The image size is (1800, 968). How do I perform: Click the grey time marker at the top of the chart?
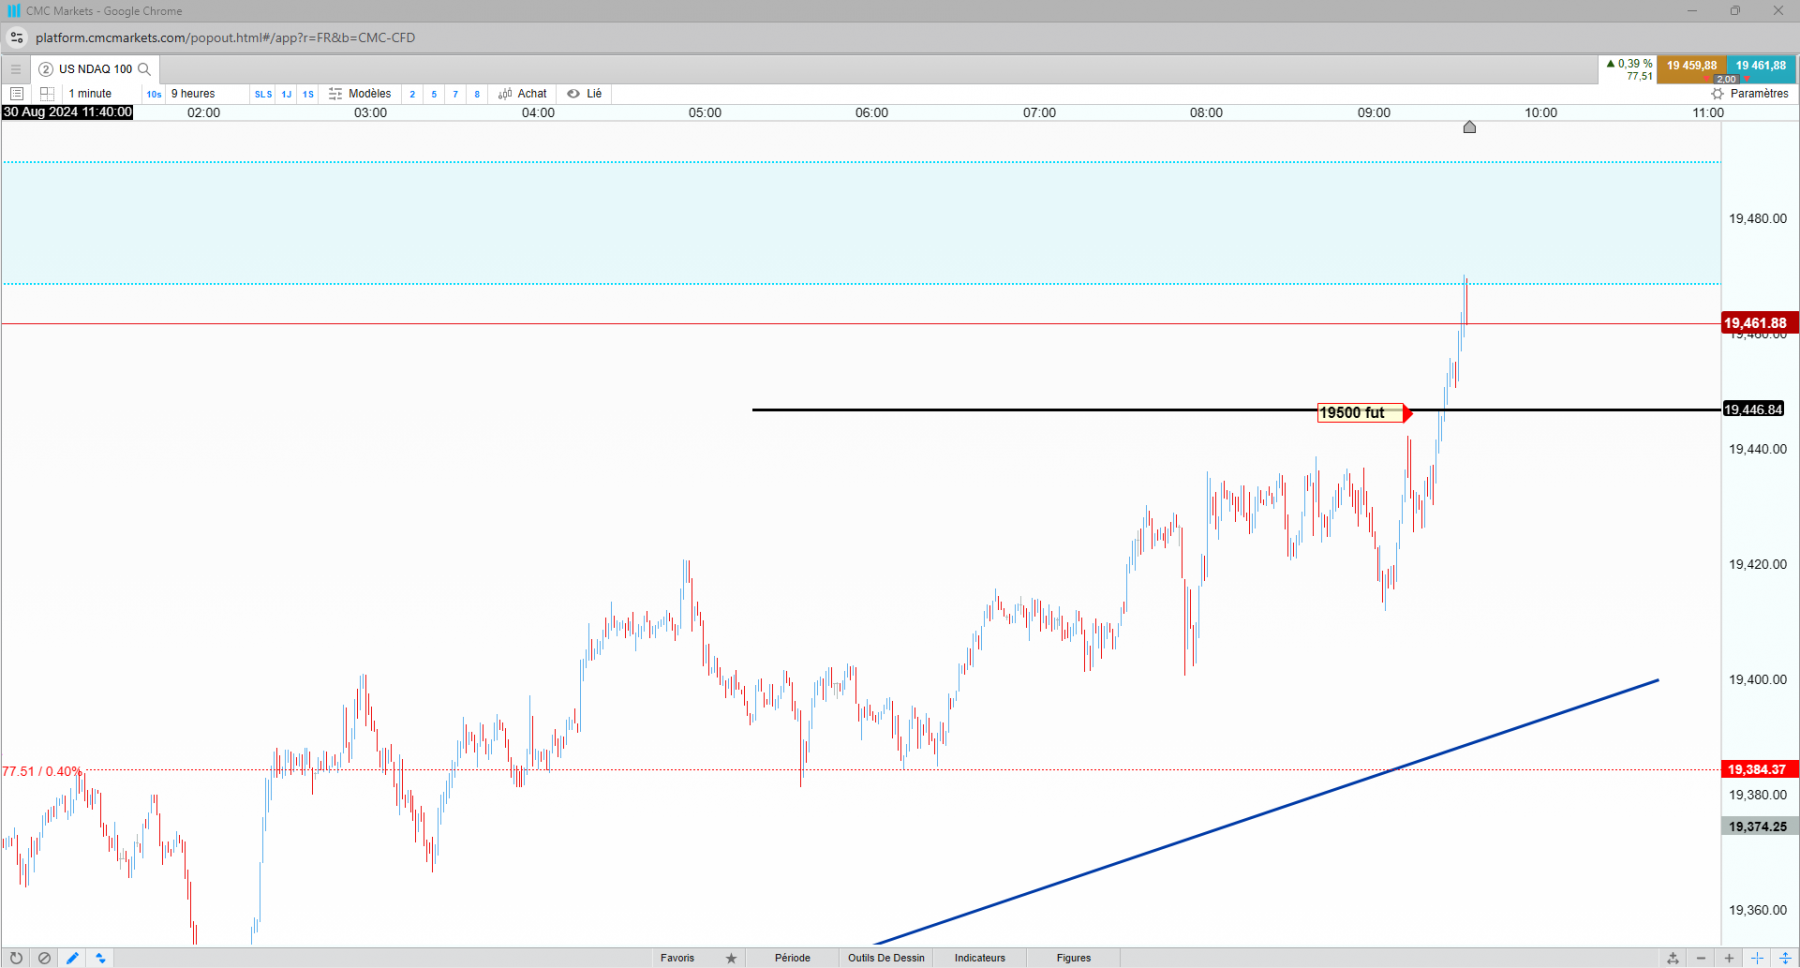click(x=1469, y=127)
